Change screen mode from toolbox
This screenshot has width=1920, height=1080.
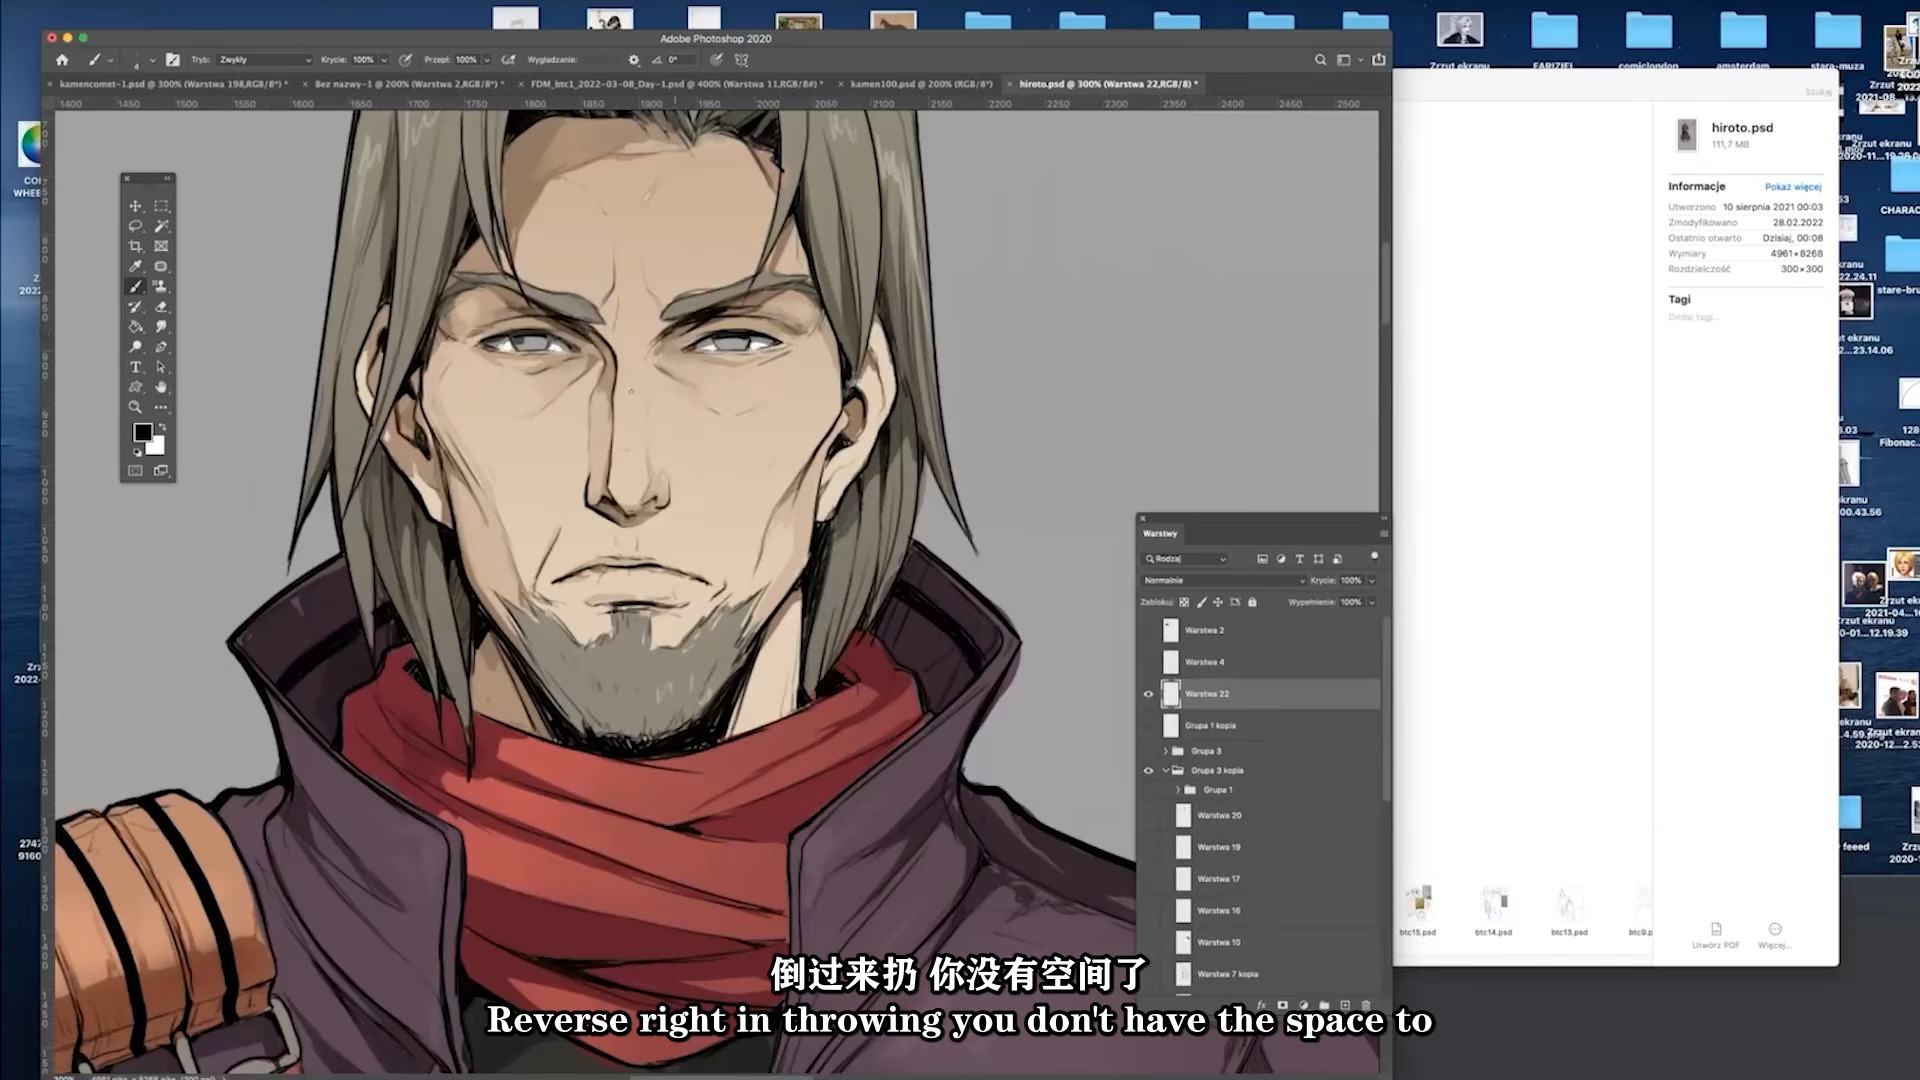coord(161,470)
